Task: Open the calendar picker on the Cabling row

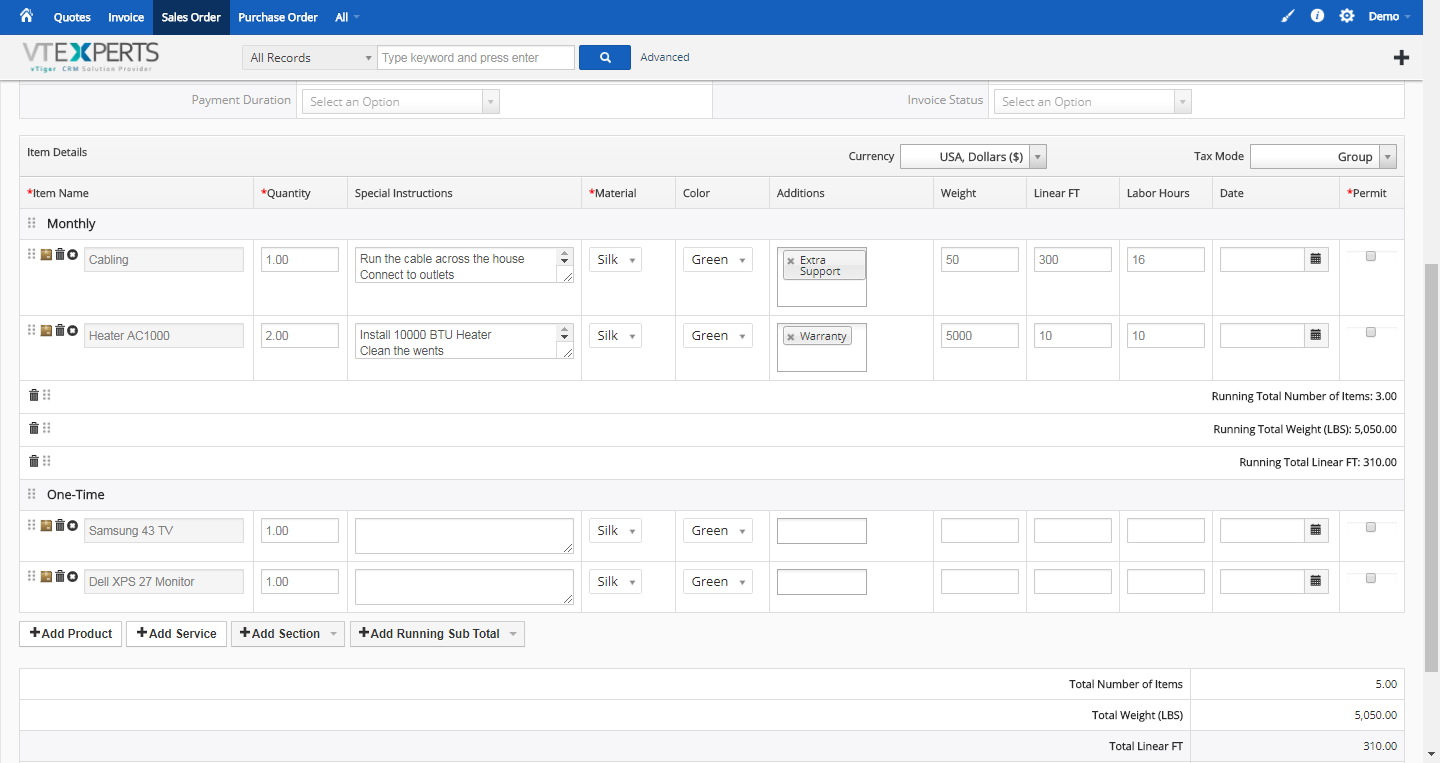Action: 1316,258
